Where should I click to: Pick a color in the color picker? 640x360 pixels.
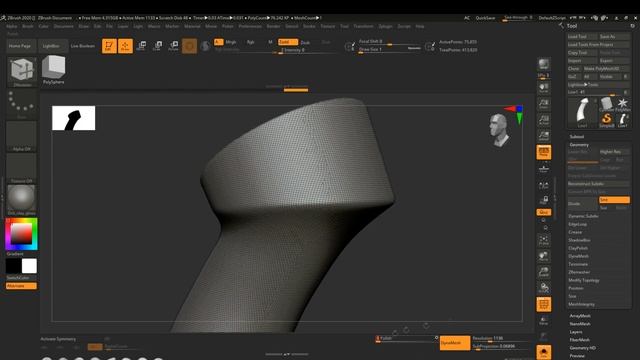(x=21, y=234)
